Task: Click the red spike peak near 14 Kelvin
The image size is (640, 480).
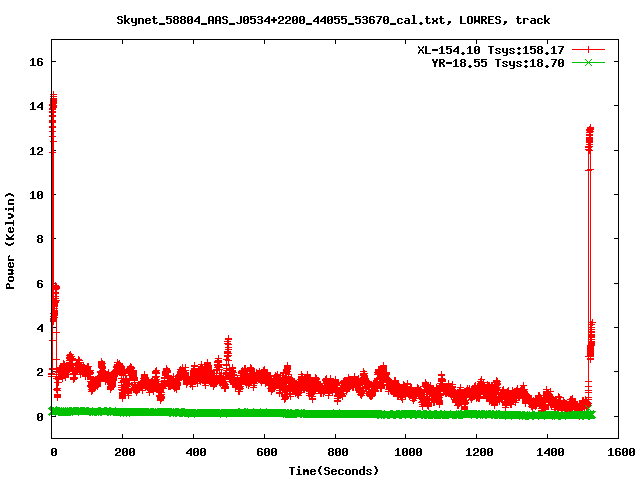Action: (x=53, y=102)
